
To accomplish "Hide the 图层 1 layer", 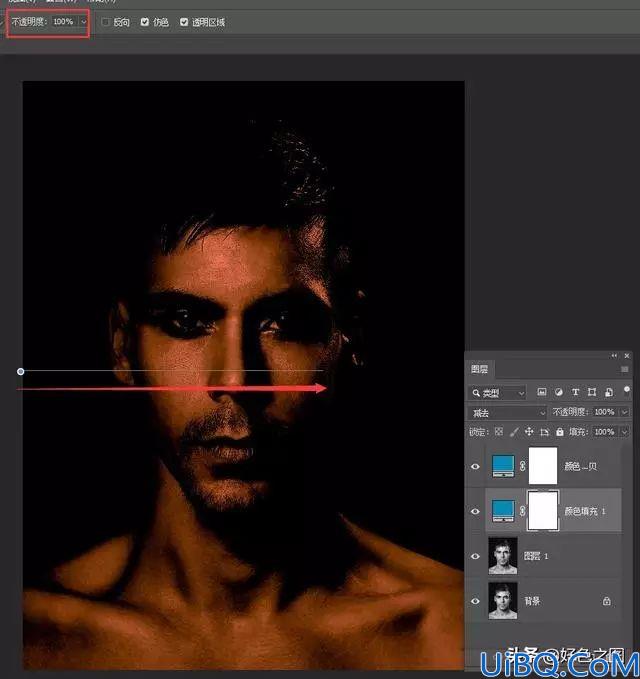I will 475,556.
